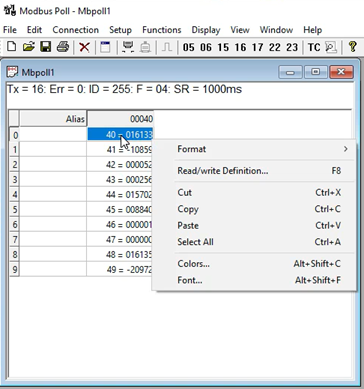This screenshot has height=389, width=364.
Task: Choose Select All from the context menu
Action: [255, 242]
